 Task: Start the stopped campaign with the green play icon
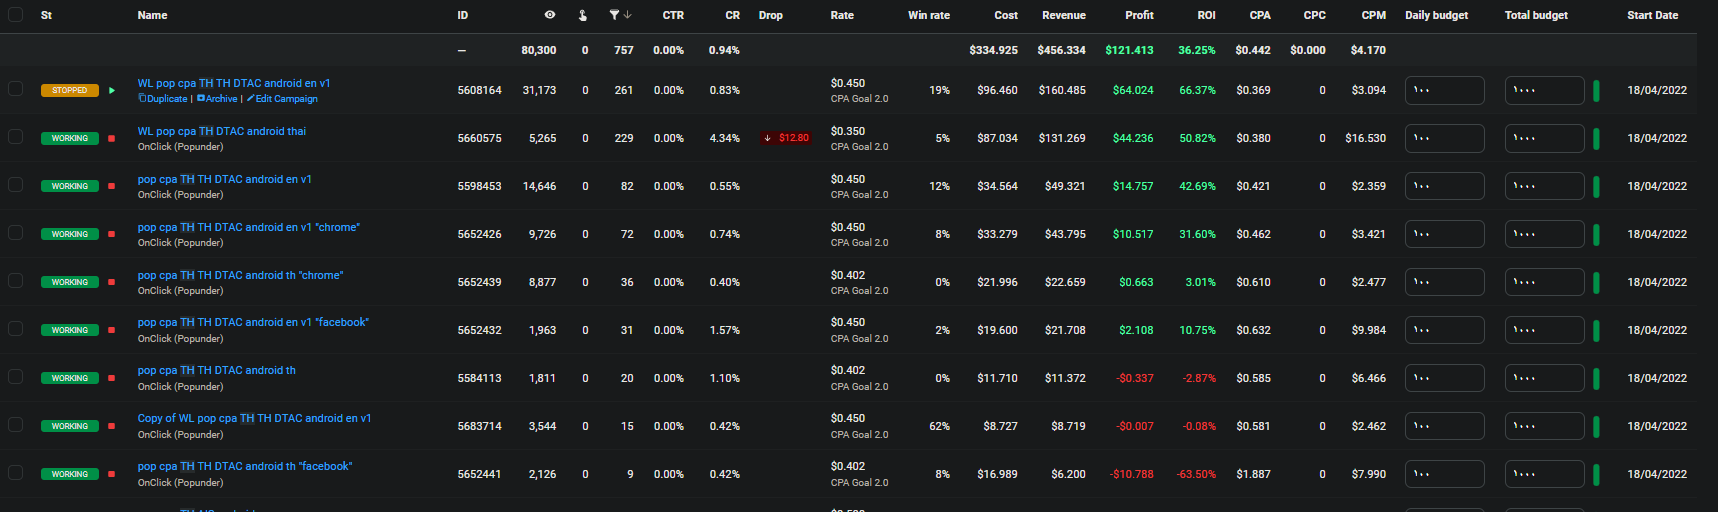pos(112,90)
